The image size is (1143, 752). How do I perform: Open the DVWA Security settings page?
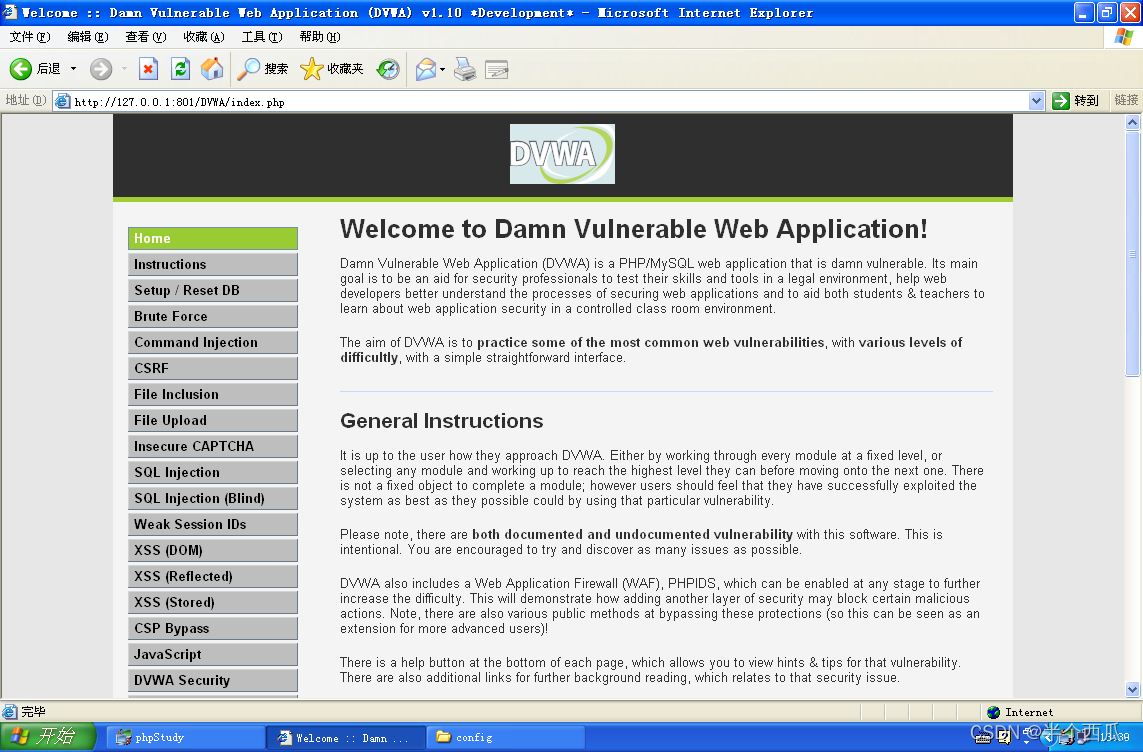[x=213, y=680]
